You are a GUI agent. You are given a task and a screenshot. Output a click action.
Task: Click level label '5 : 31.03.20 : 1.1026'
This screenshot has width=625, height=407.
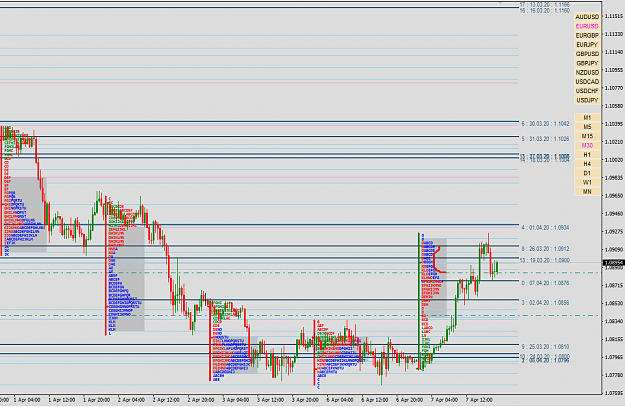[545, 139]
